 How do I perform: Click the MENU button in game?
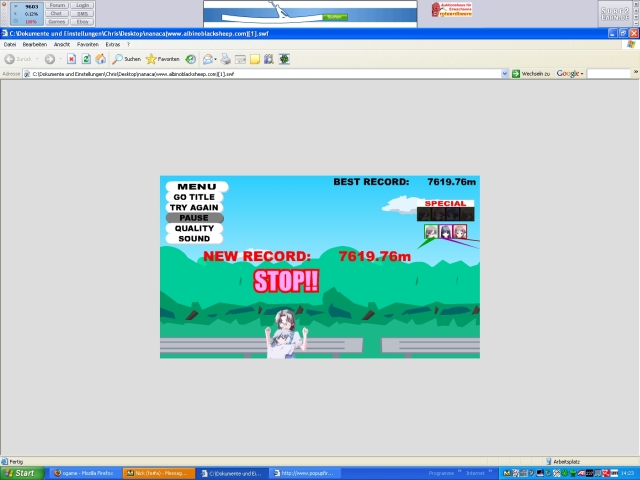[197, 187]
